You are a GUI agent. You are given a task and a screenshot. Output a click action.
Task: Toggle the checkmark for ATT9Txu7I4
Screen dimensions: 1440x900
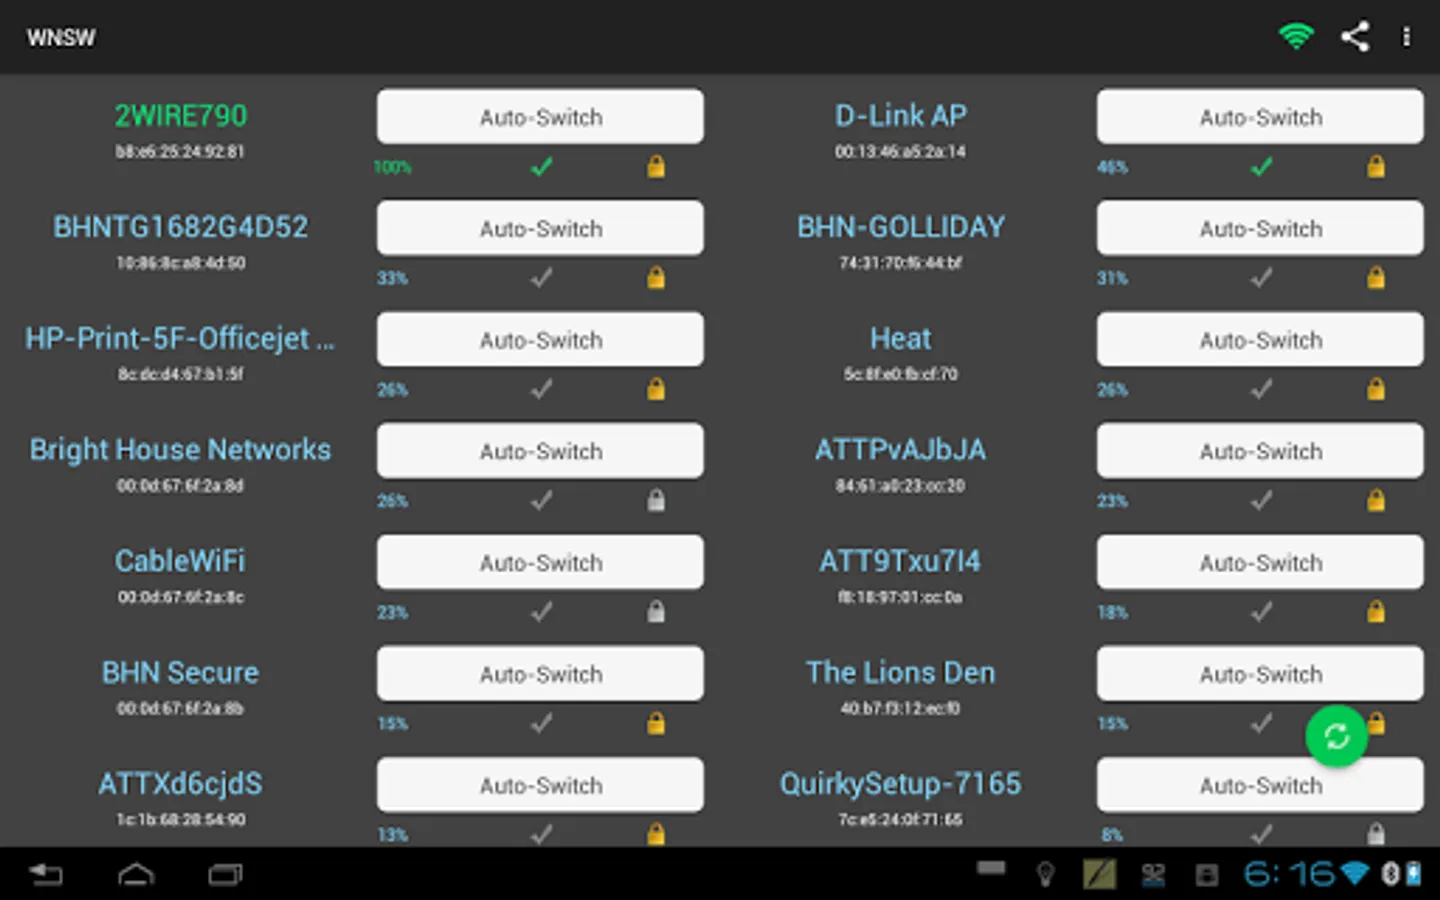click(x=1261, y=611)
